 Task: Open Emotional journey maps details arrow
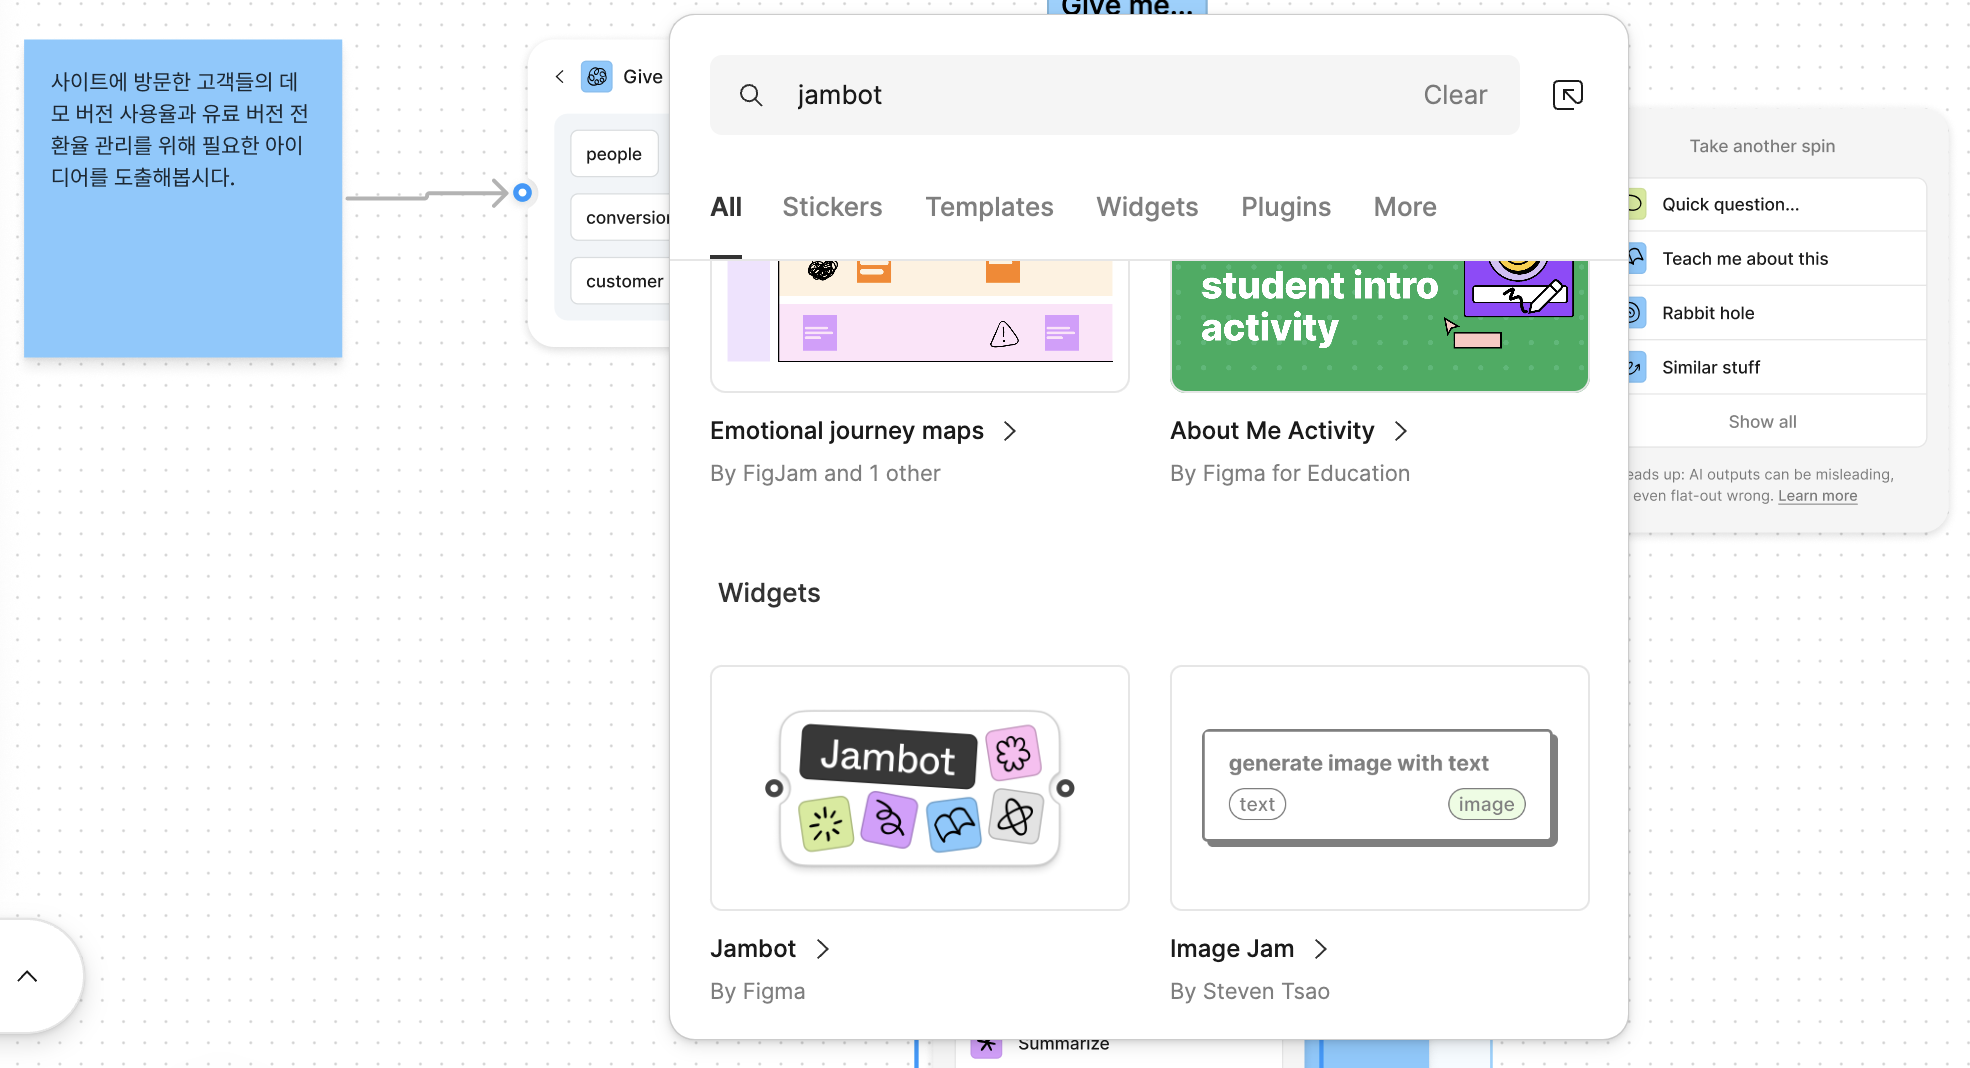(1010, 431)
